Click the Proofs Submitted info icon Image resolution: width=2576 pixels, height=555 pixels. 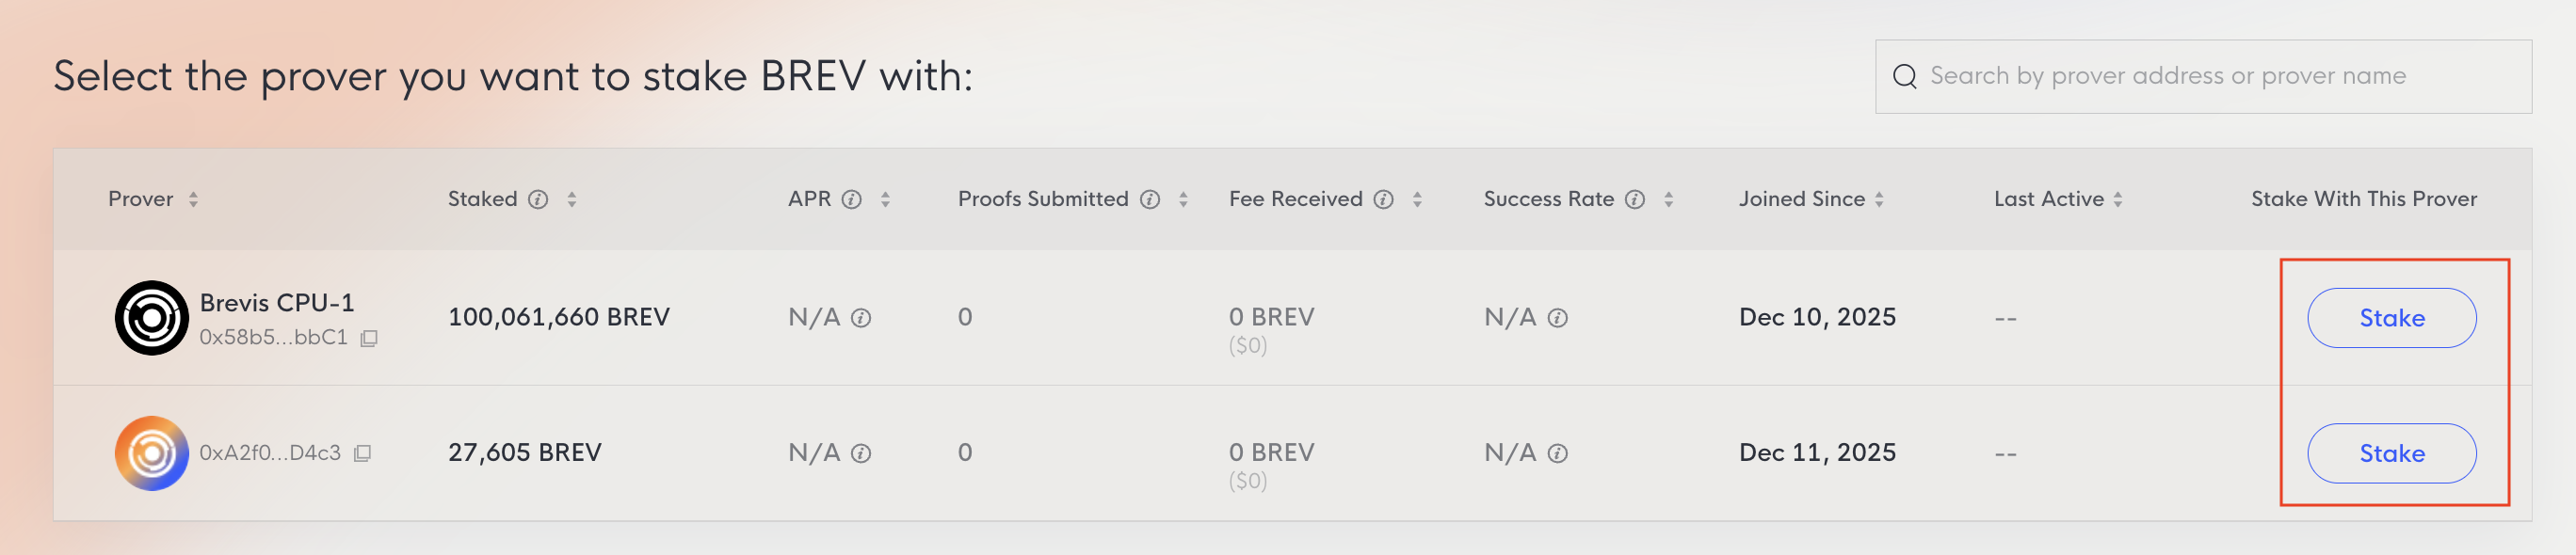click(1150, 199)
